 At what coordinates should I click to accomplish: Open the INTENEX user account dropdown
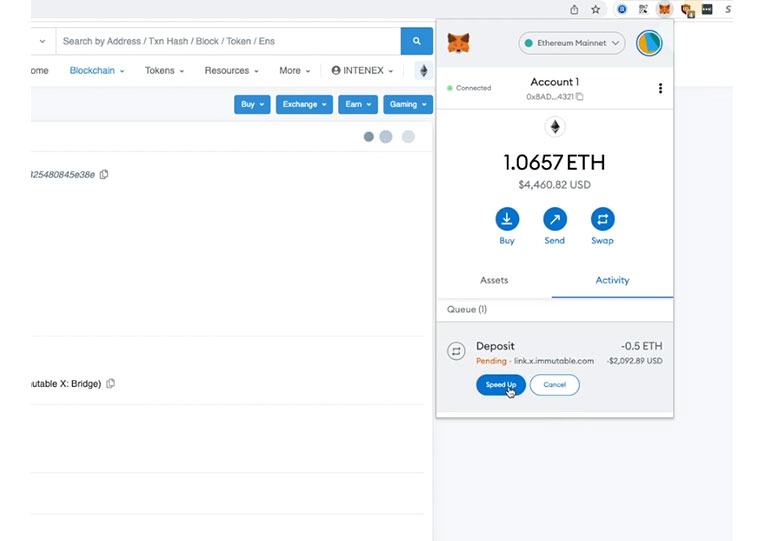tap(362, 71)
